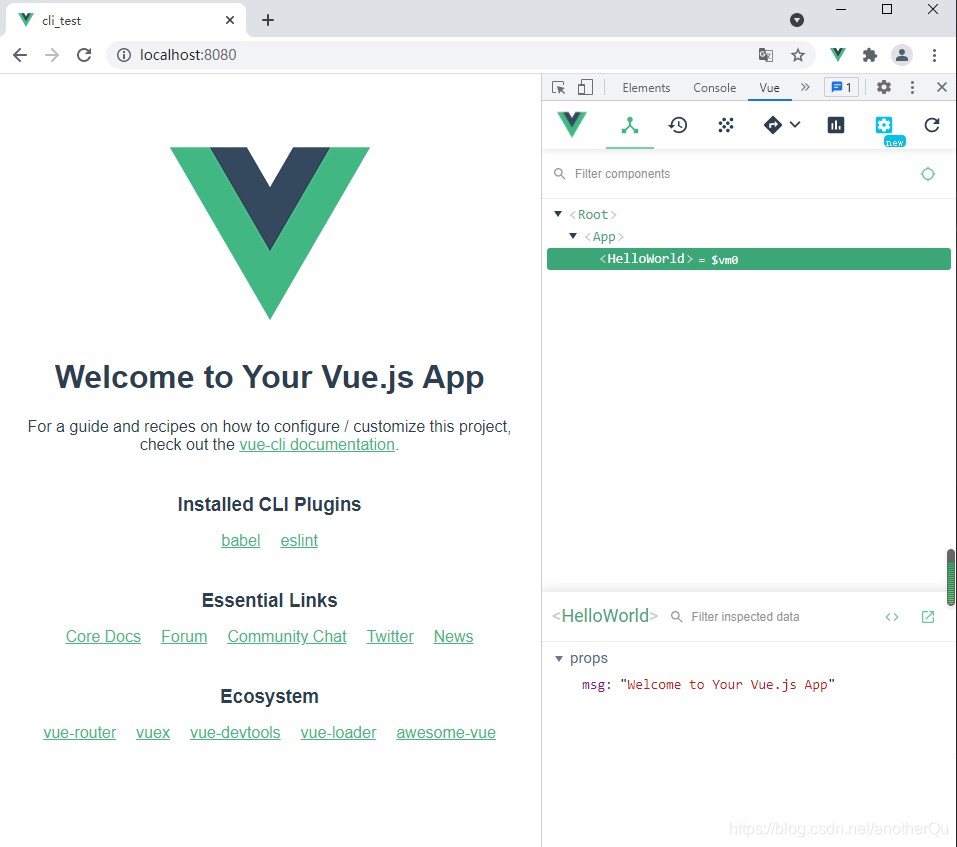Open the Extensions puzzle icon

point(870,55)
